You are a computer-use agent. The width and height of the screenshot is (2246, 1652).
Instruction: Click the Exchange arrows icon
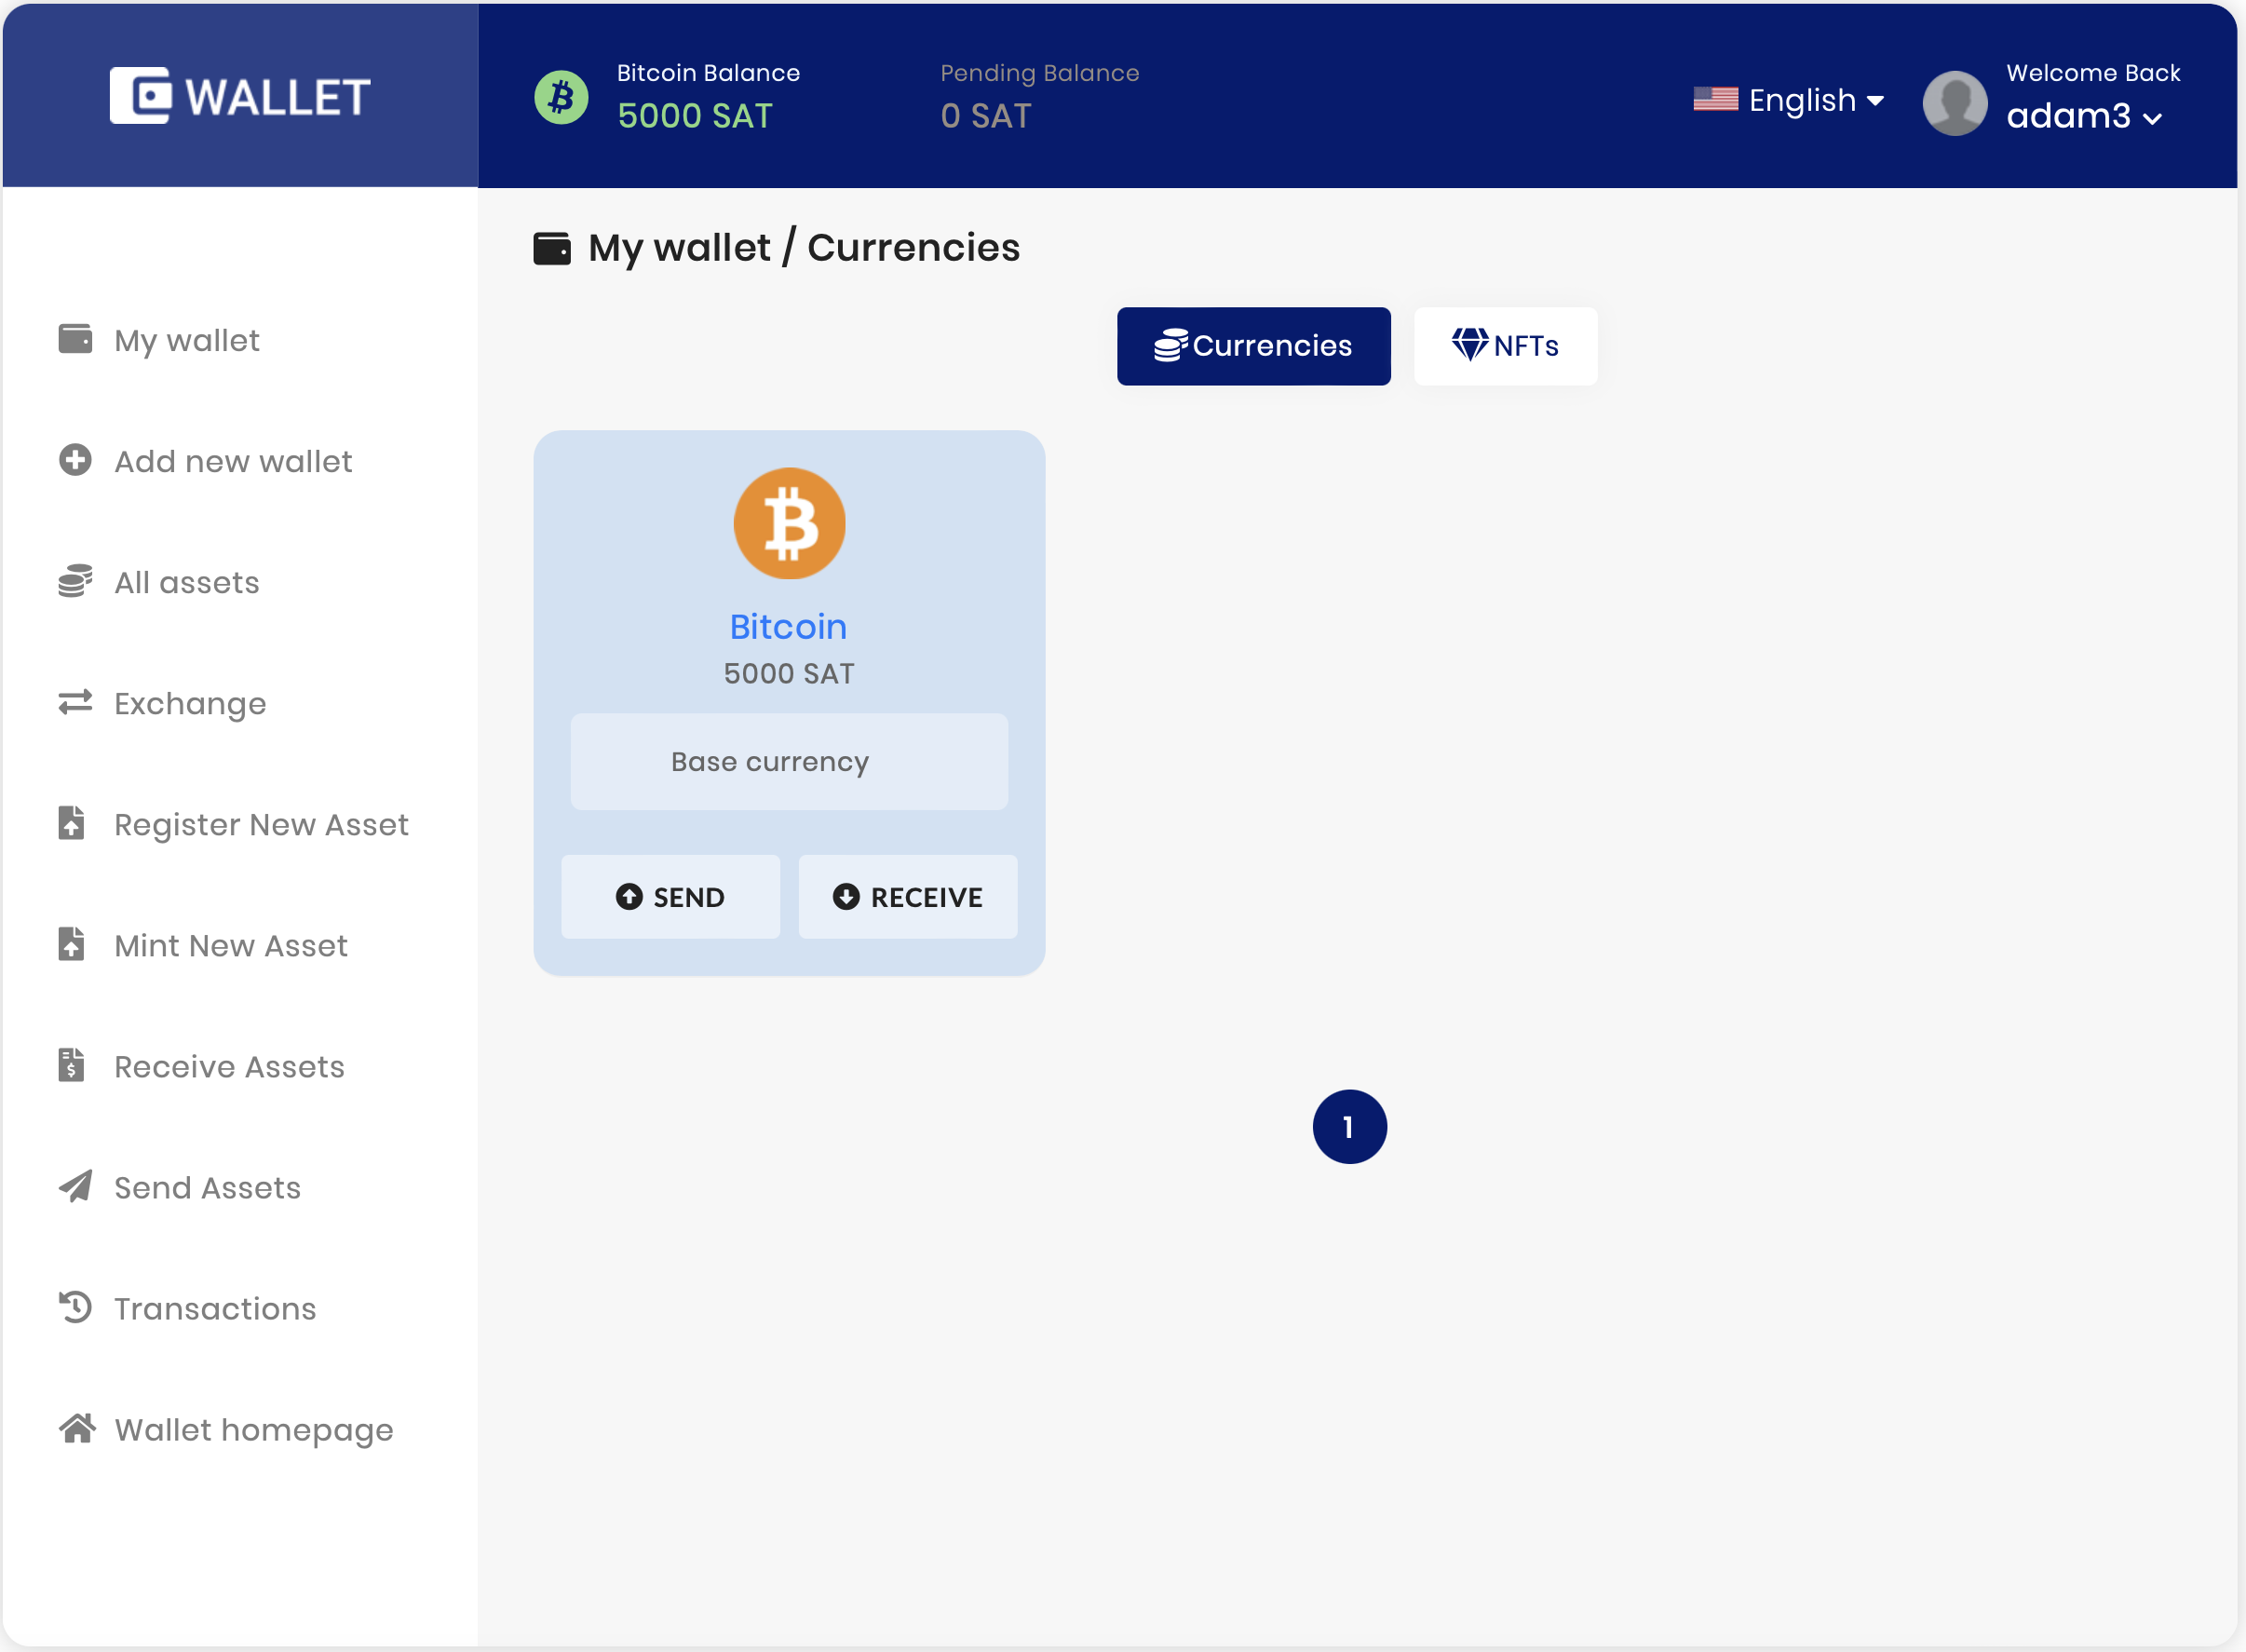[75, 703]
